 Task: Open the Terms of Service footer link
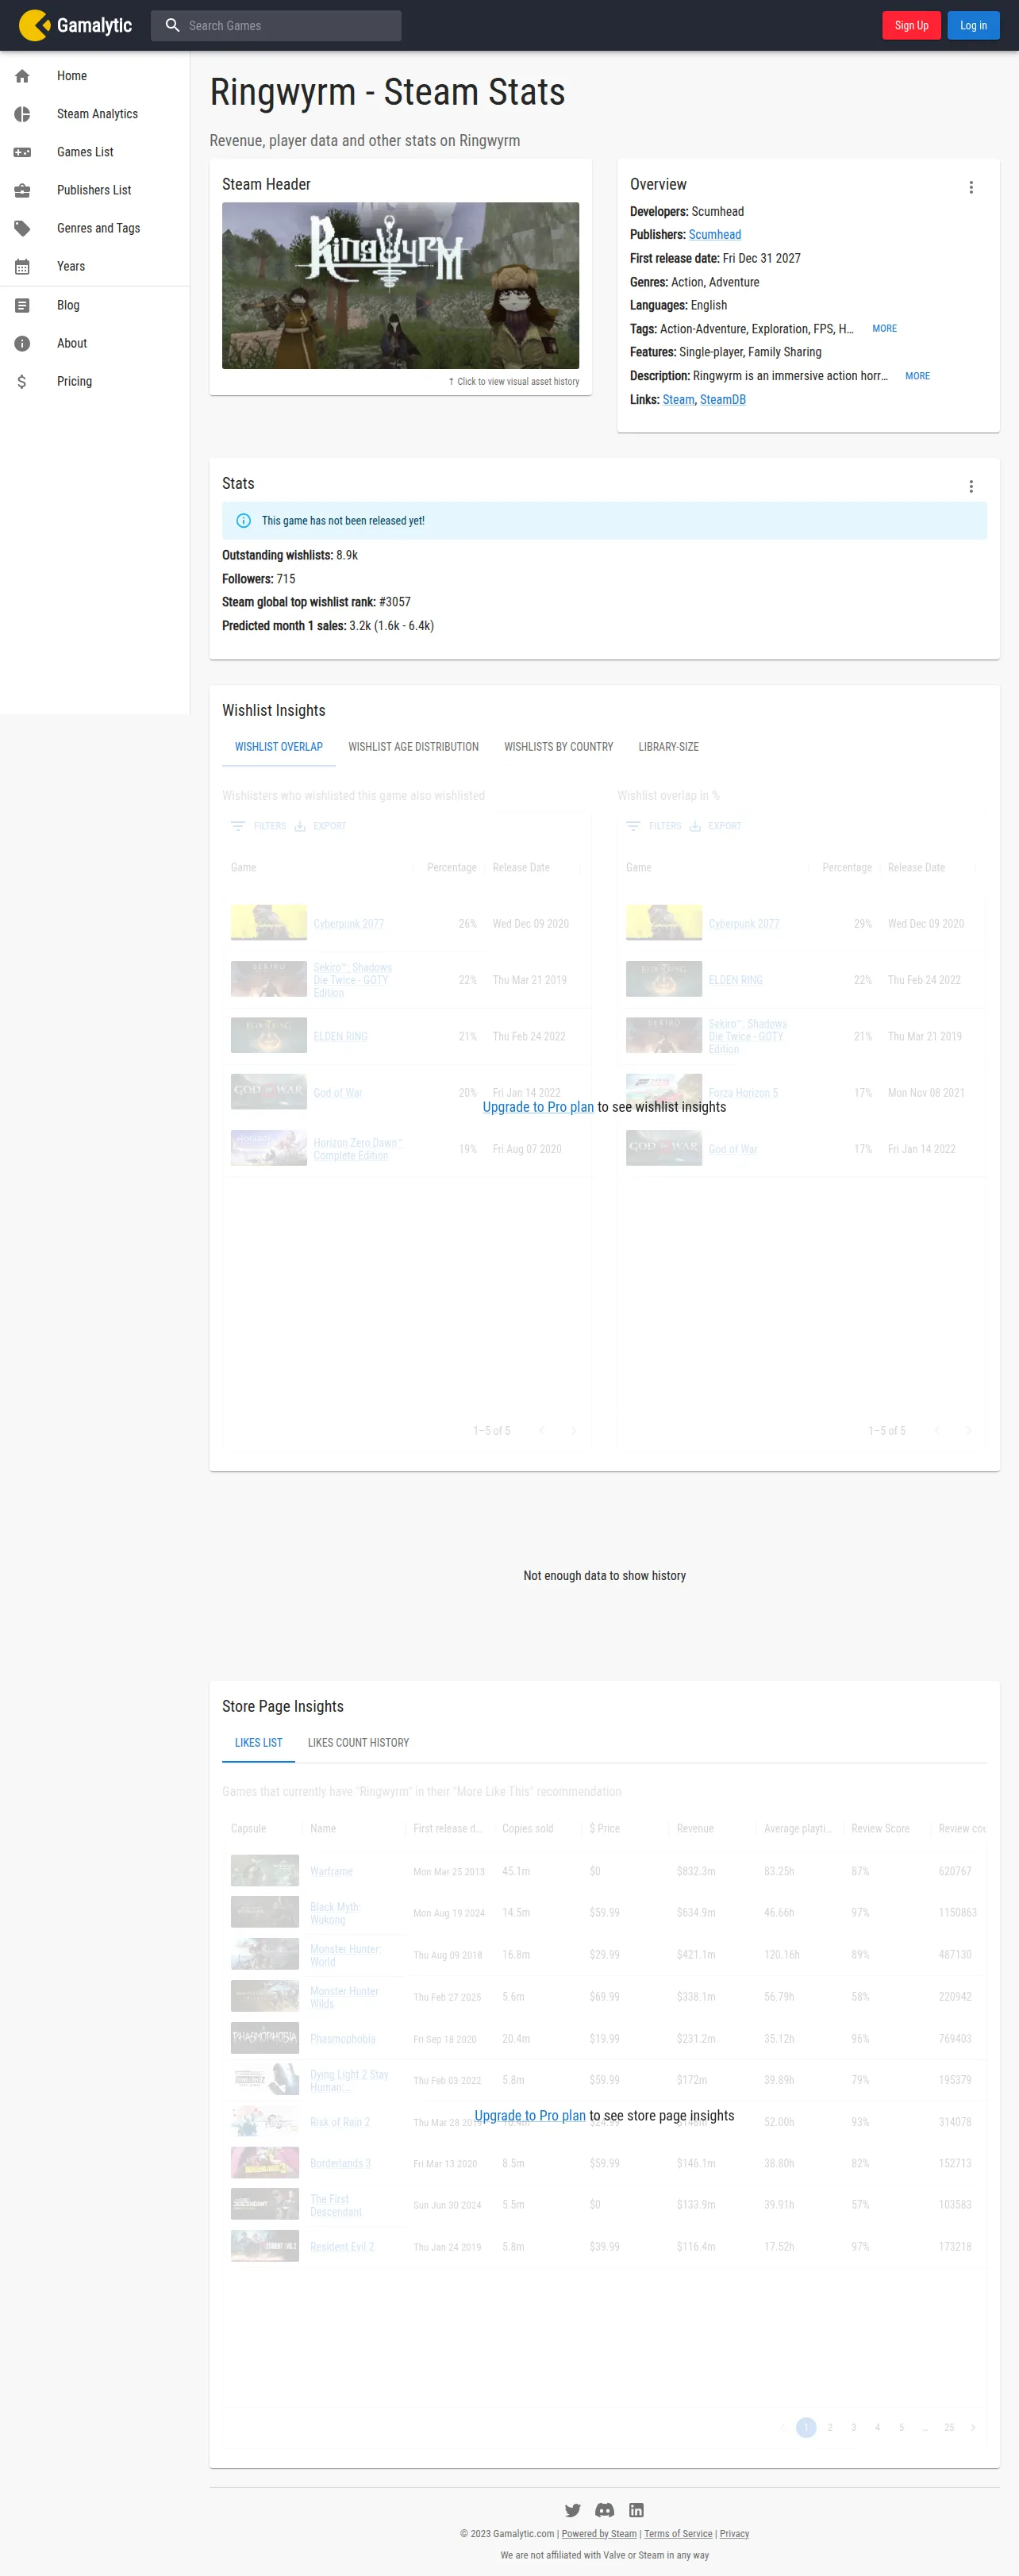678,2533
